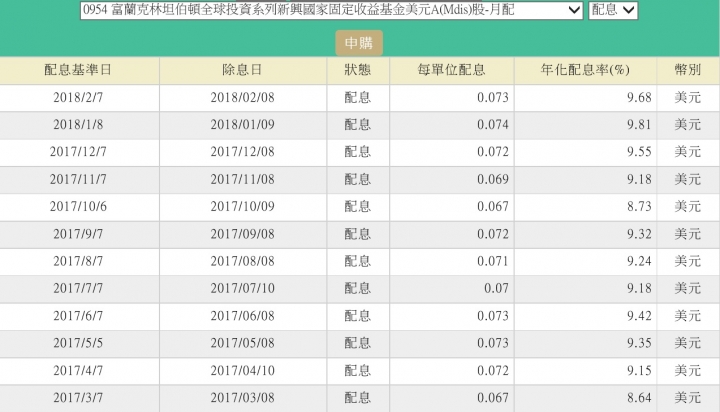Select base date cell 2018/2/7
Screen dimensions: 720x412
[78, 97]
